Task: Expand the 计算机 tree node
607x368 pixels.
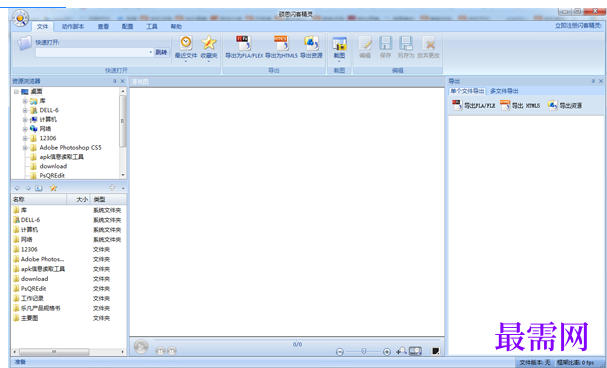Action: 25,120
